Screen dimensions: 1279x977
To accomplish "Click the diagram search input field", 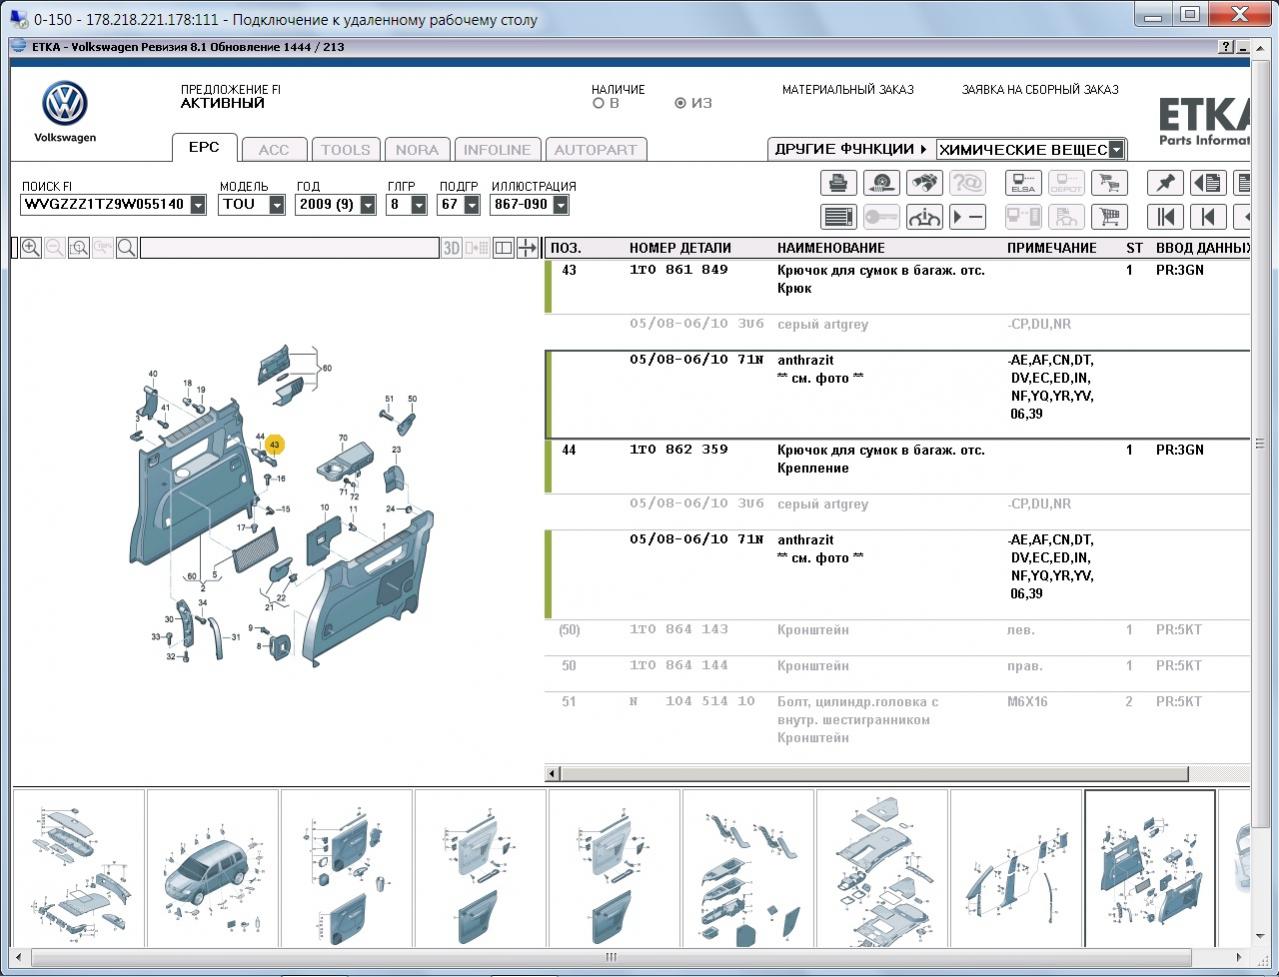I will (x=289, y=248).
